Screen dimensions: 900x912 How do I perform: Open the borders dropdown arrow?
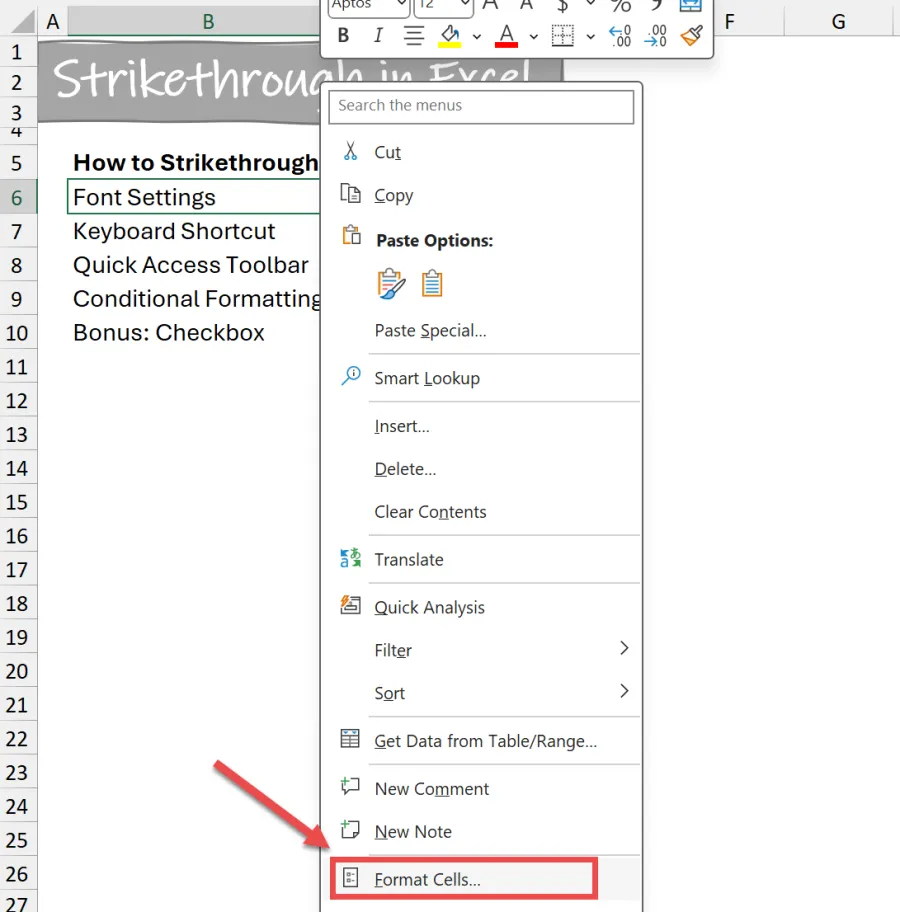590,37
